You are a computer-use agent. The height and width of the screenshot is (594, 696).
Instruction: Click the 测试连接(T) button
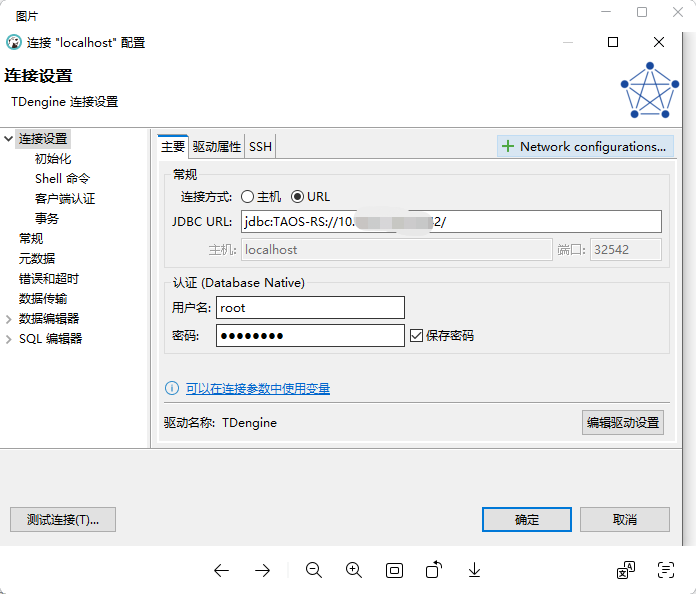point(63,519)
